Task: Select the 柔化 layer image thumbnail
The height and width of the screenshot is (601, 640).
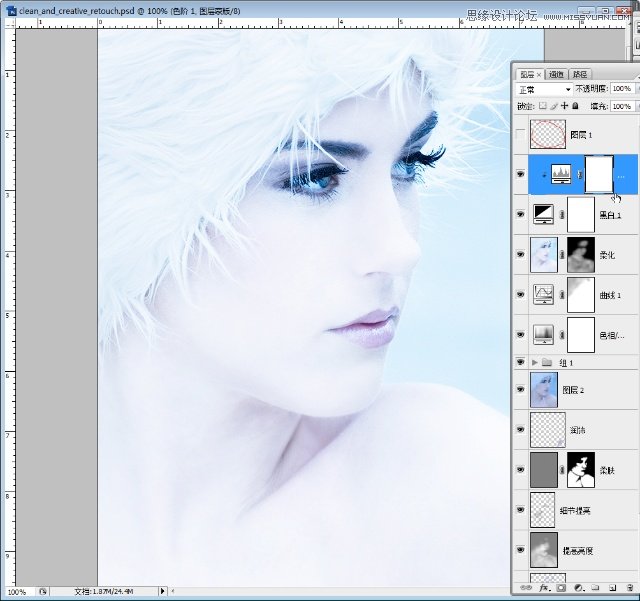Action: [544, 255]
